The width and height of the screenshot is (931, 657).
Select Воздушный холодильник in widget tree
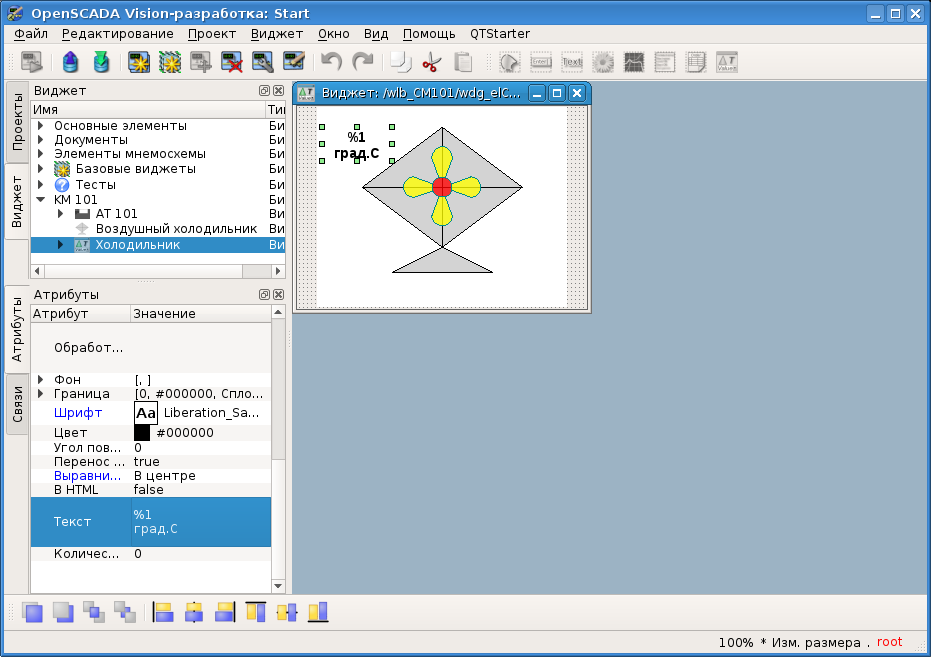click(x=176, y=229)
